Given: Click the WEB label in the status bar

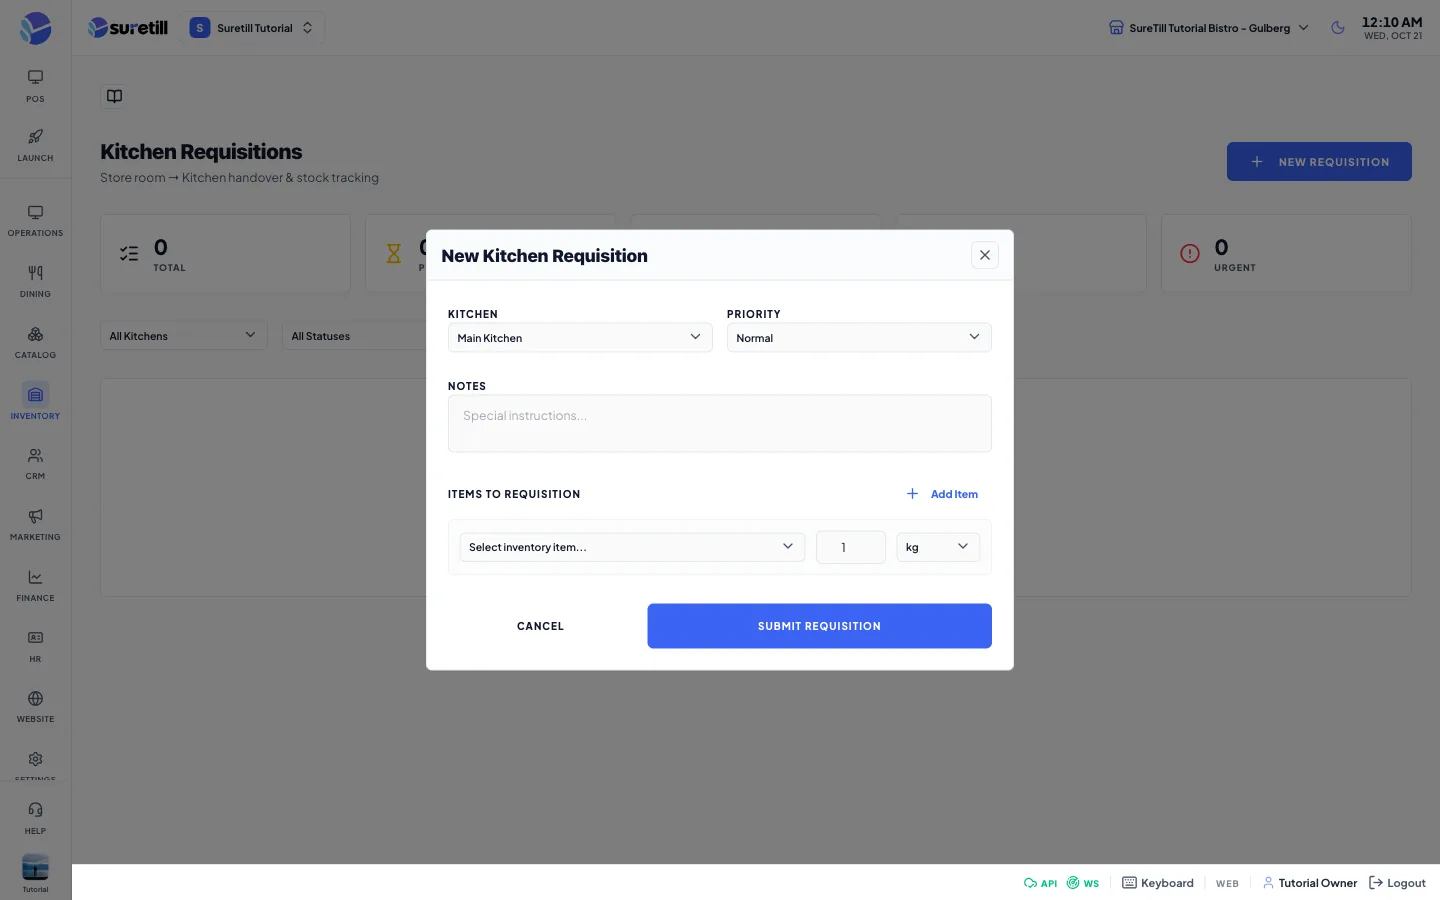Looking at the screenshot, I should [x=1227, y=884].
